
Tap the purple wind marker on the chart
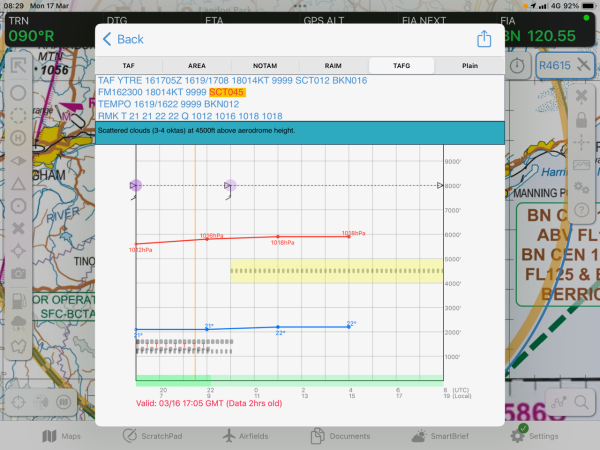[x=136, y=185]
